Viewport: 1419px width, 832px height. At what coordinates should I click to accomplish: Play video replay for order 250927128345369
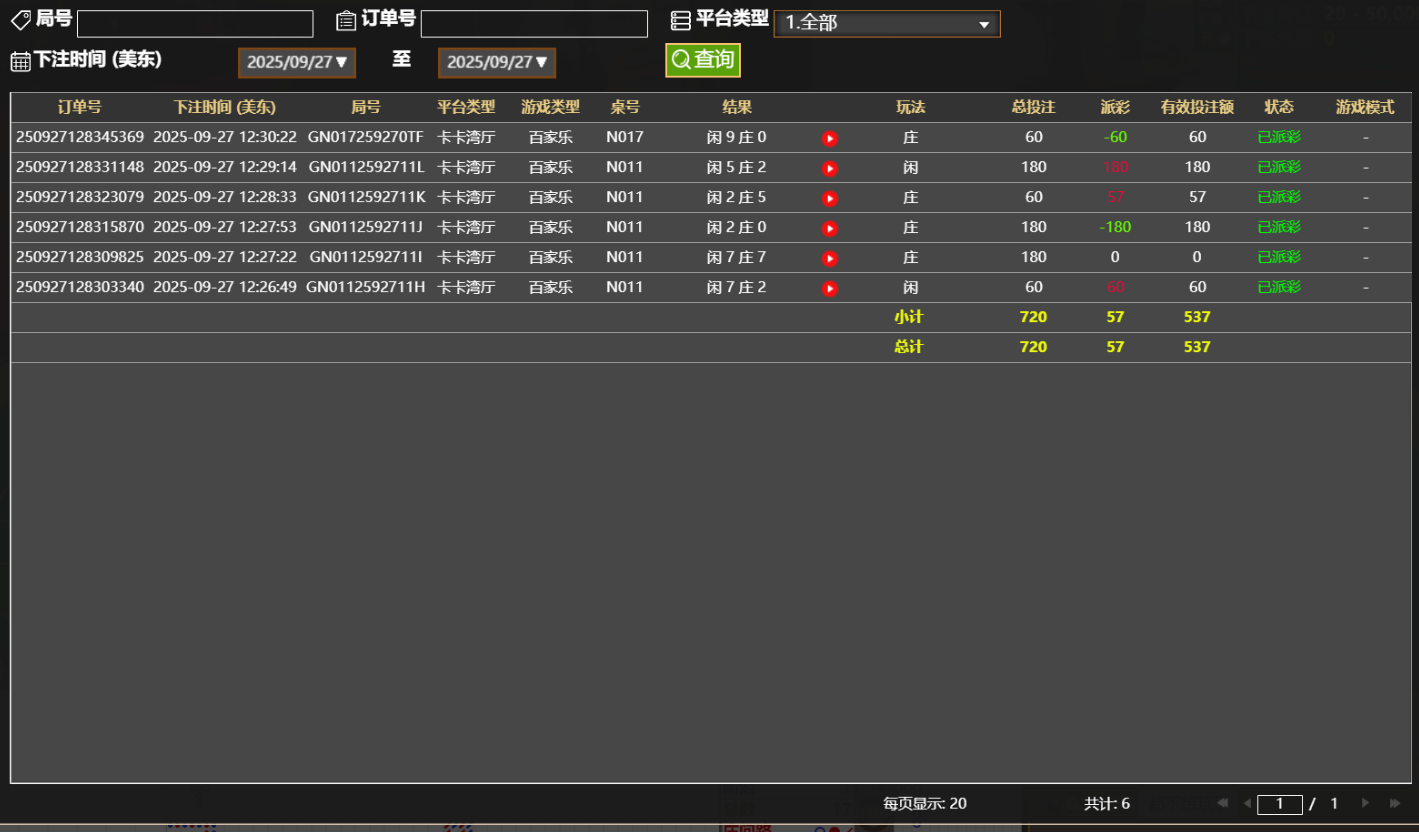pyautogui.click(x=829, y=138)
